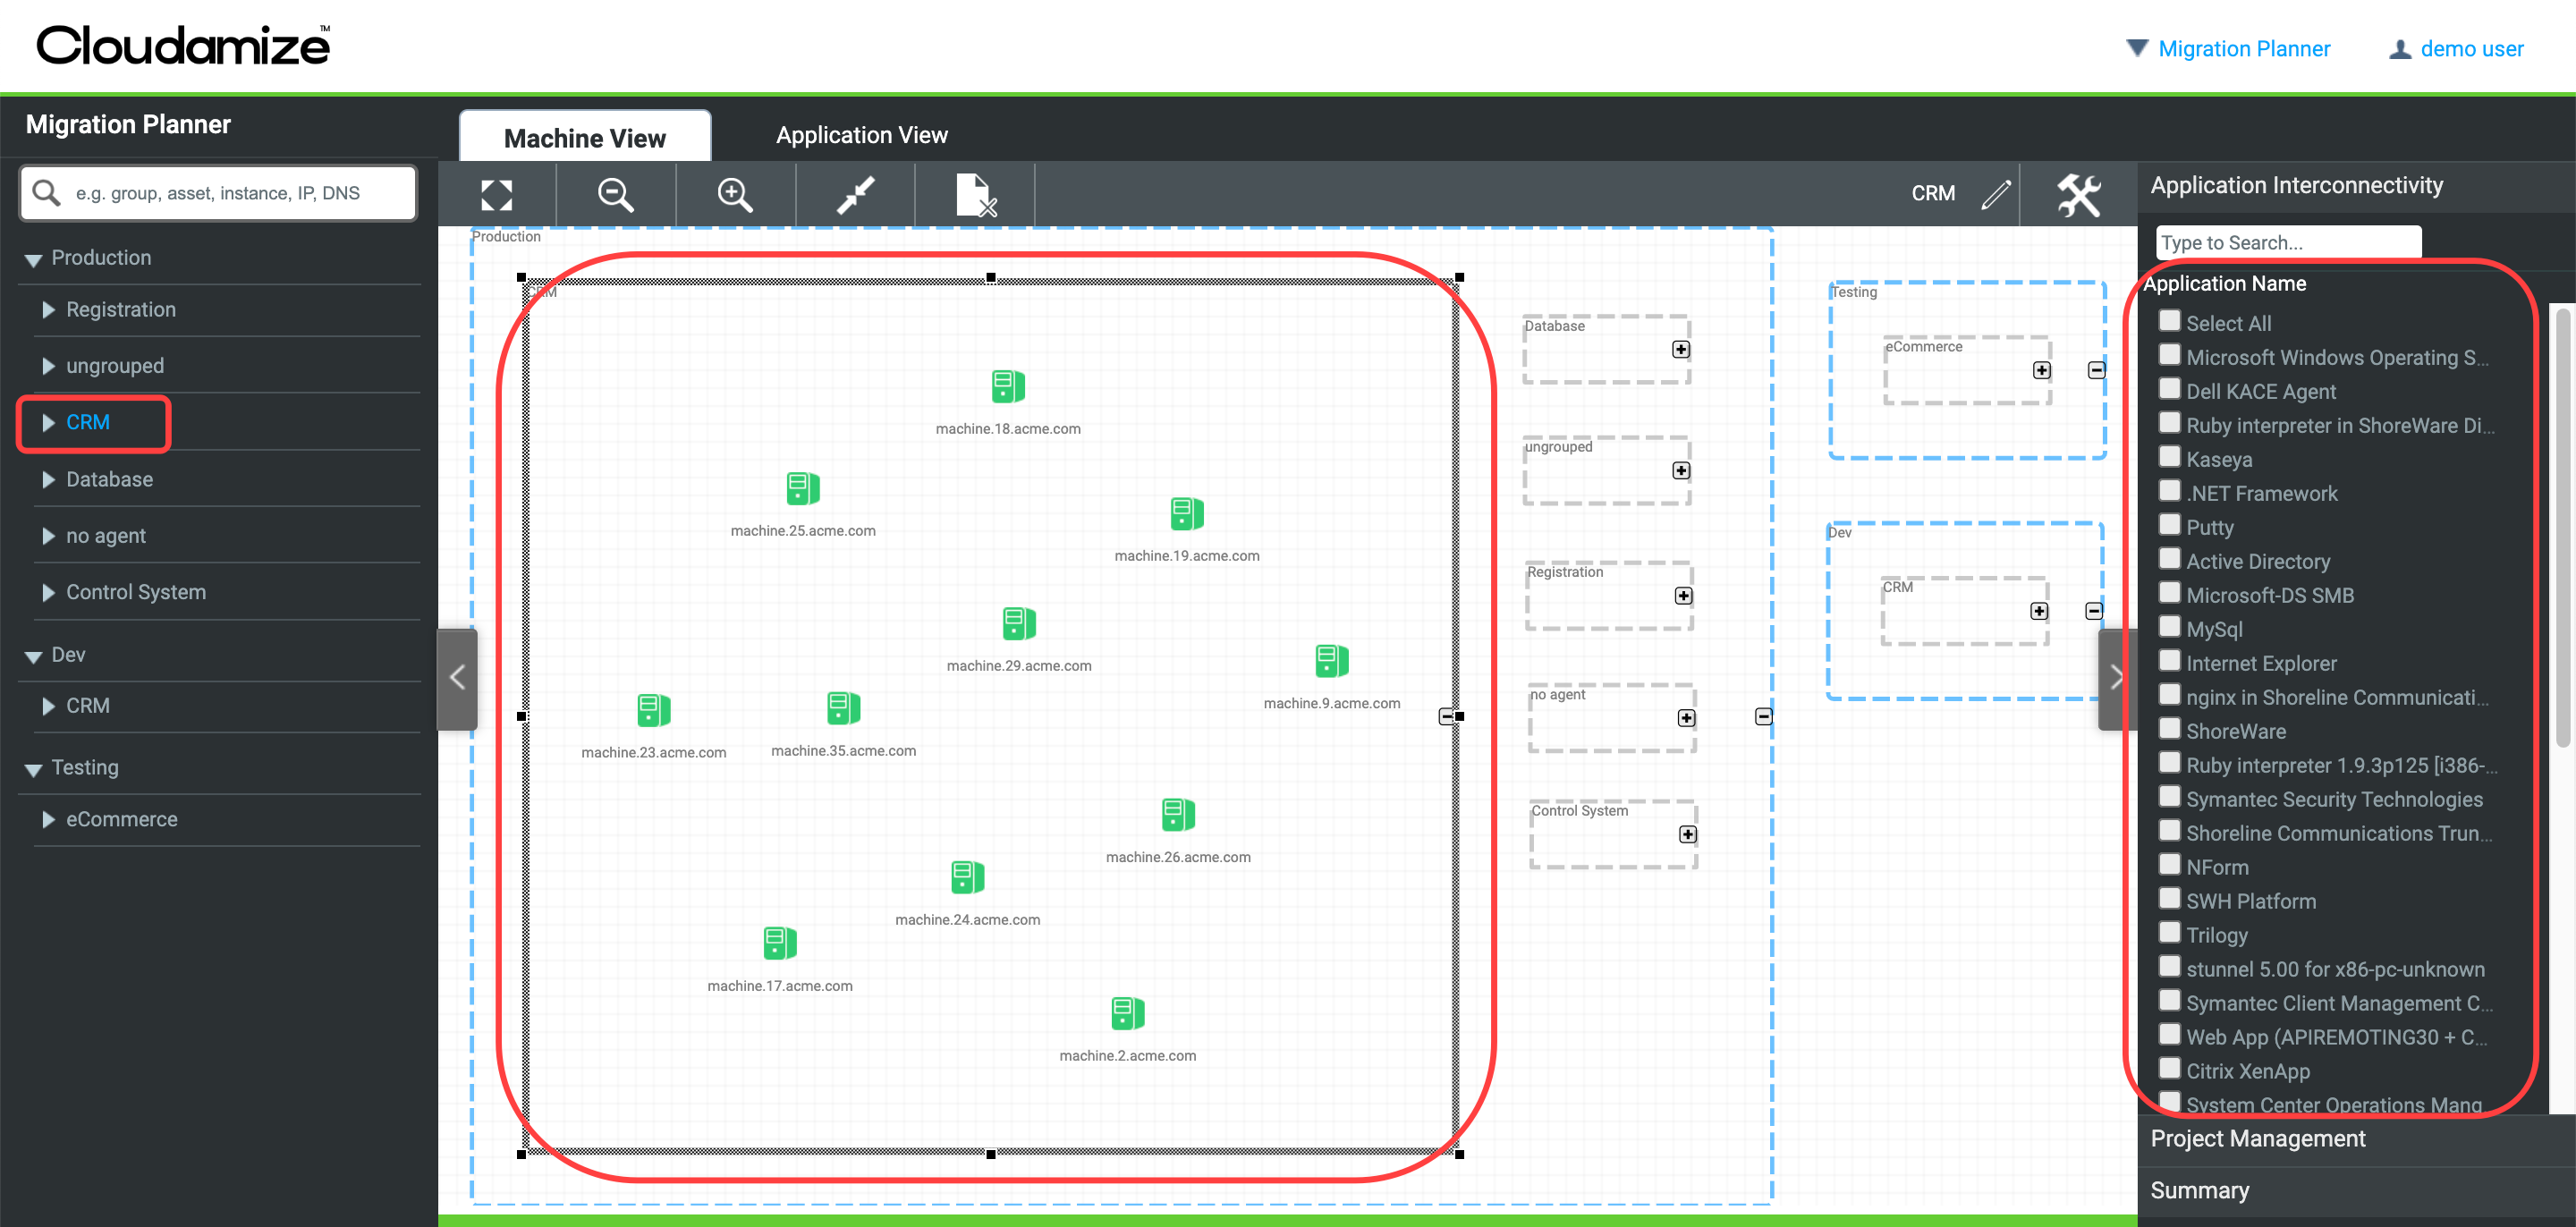2576x1227 pixels.
Task: Click the search magnifier in the left sidebar
Action: (46, 192)
